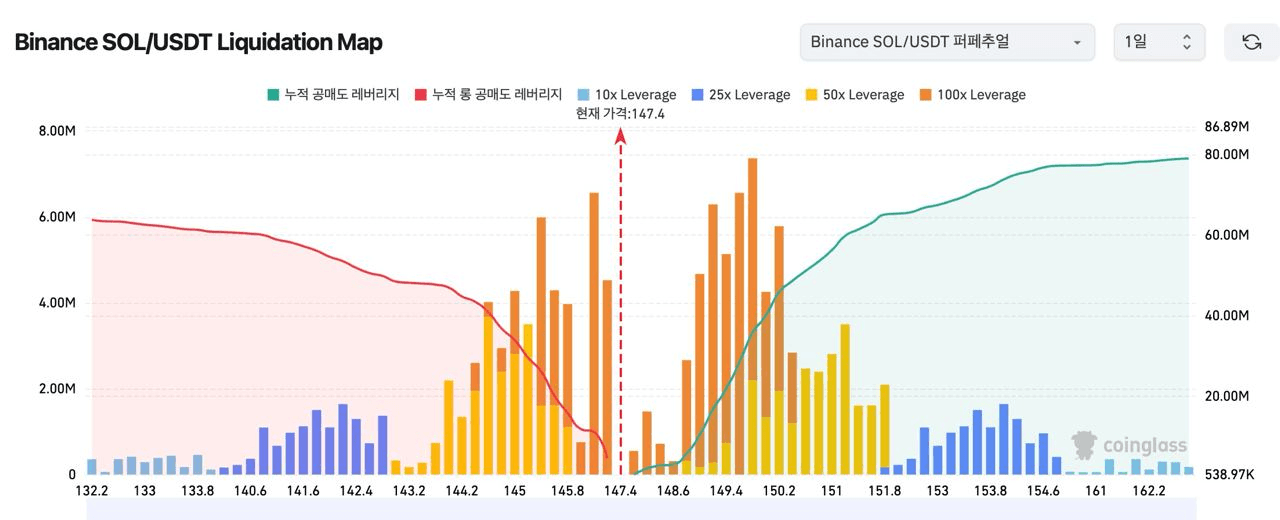Toggle the 10x Leverage legend item

[626, 94]
